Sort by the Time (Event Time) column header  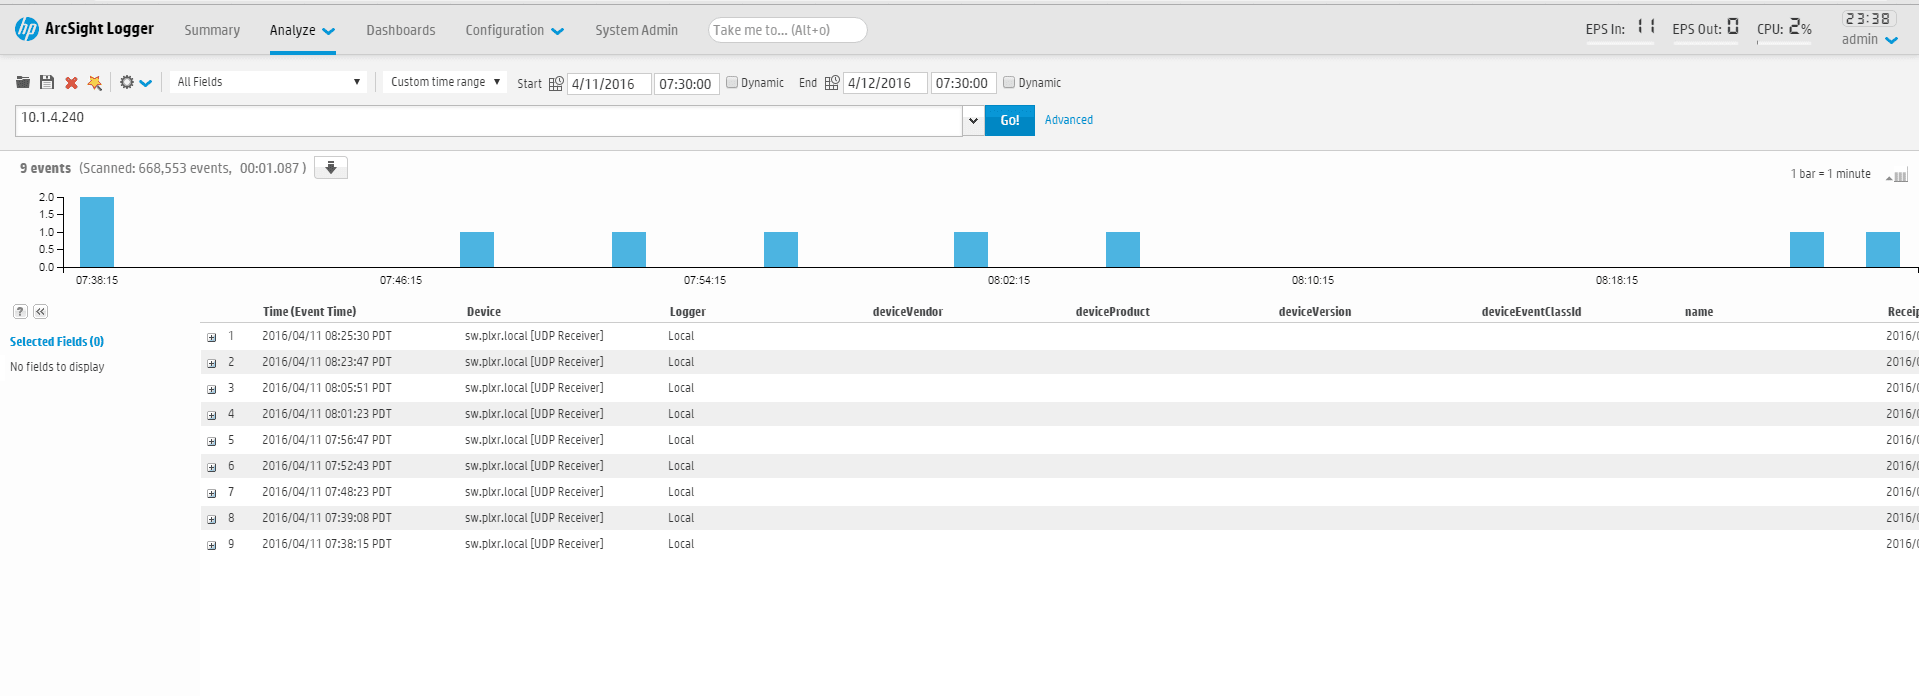click(x=309, y=312)
